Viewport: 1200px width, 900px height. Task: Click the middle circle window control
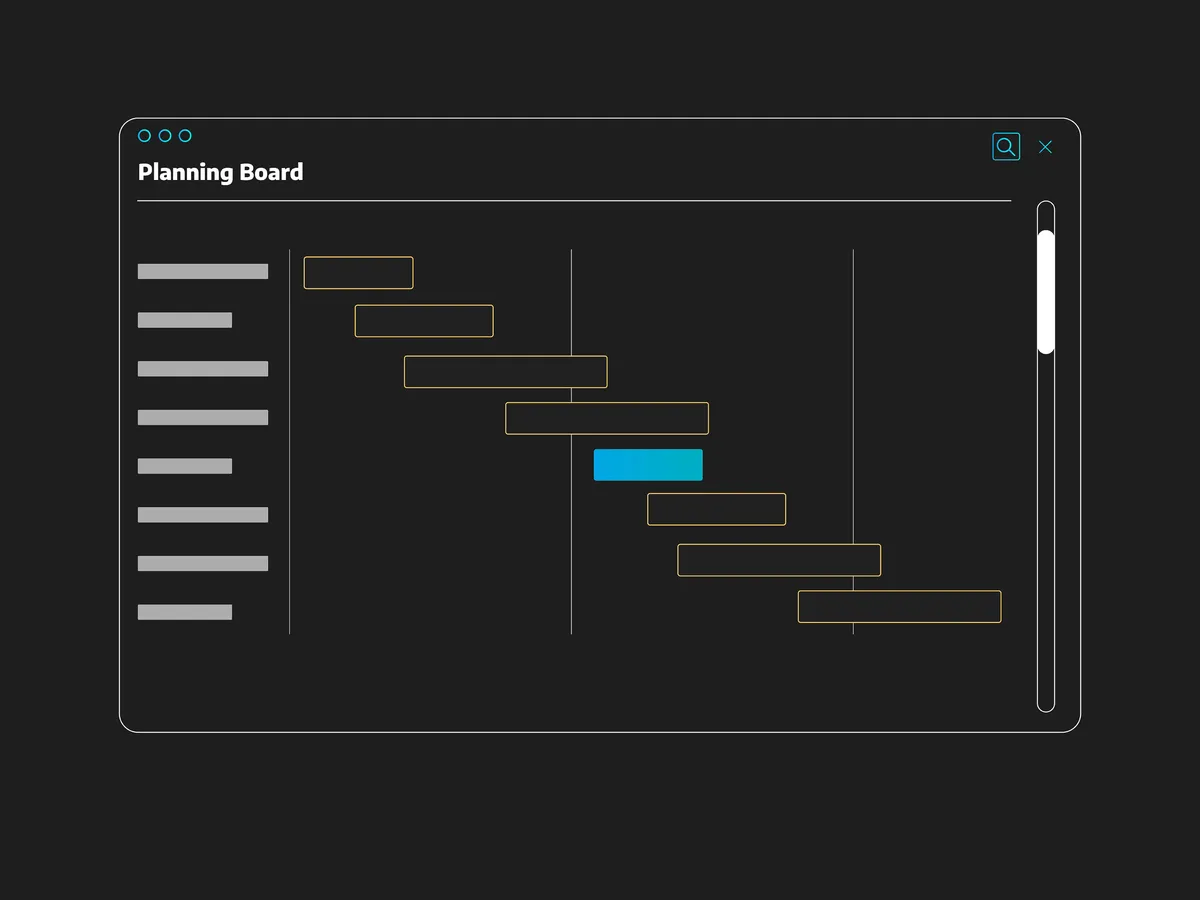pos(165,136)
